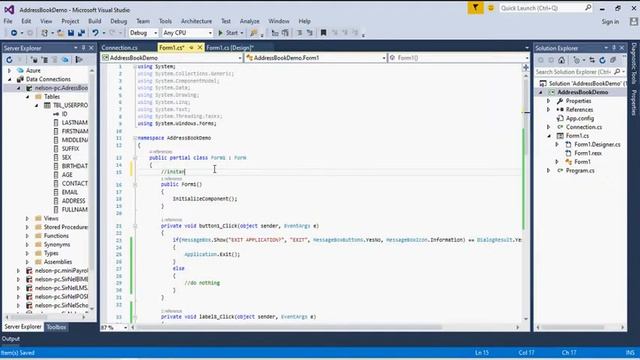Image resolution: width=640 pixels, height=360 pixels.
Task: Click the code editor vertical scrollbar
Action: pyautogui.click(x=526, y=196)
